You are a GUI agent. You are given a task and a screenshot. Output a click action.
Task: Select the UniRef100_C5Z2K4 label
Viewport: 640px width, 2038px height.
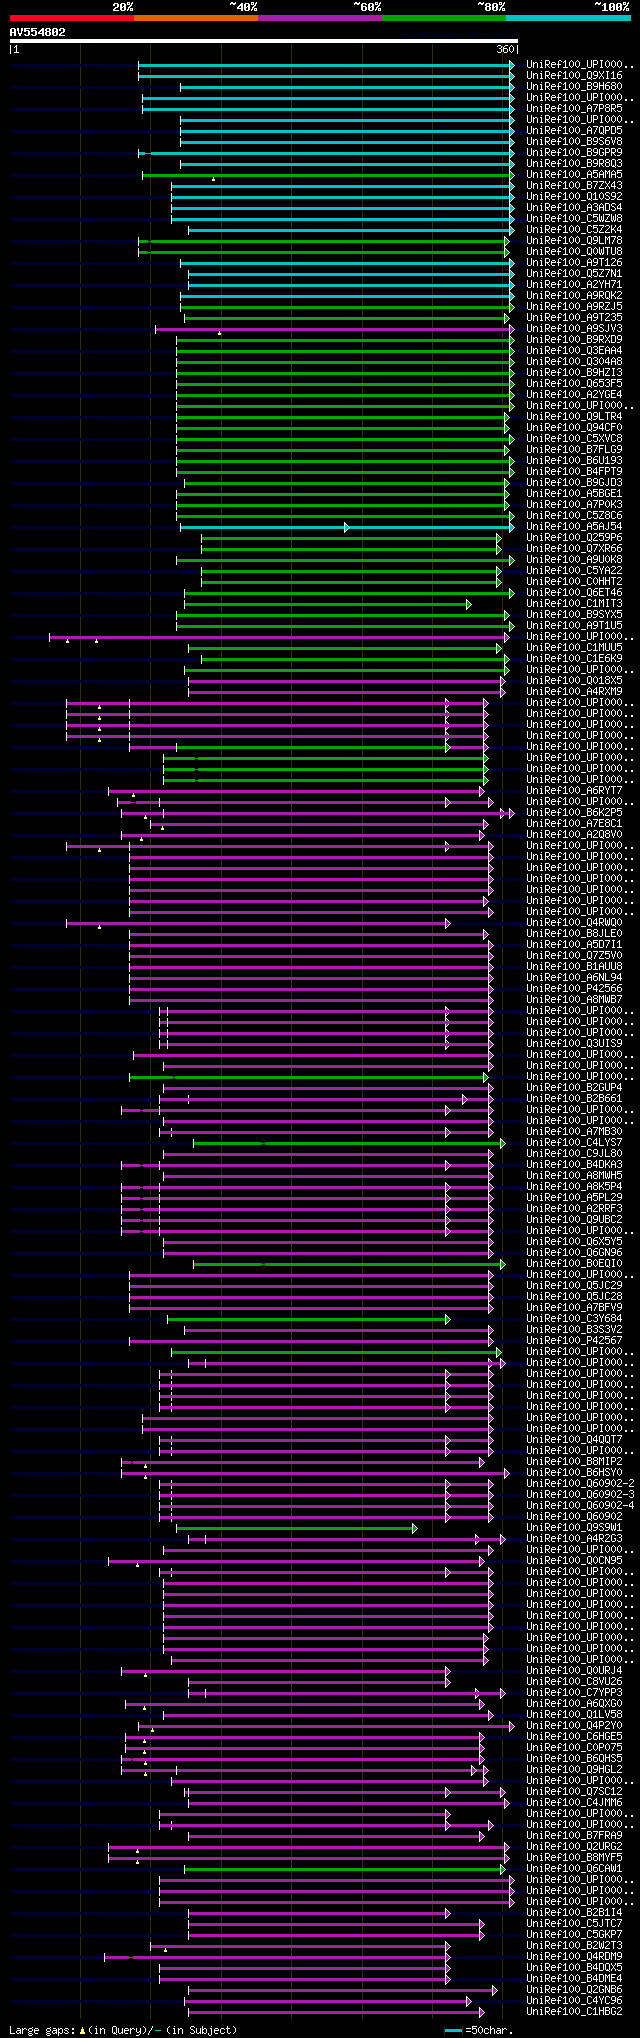tap(574, 229)
